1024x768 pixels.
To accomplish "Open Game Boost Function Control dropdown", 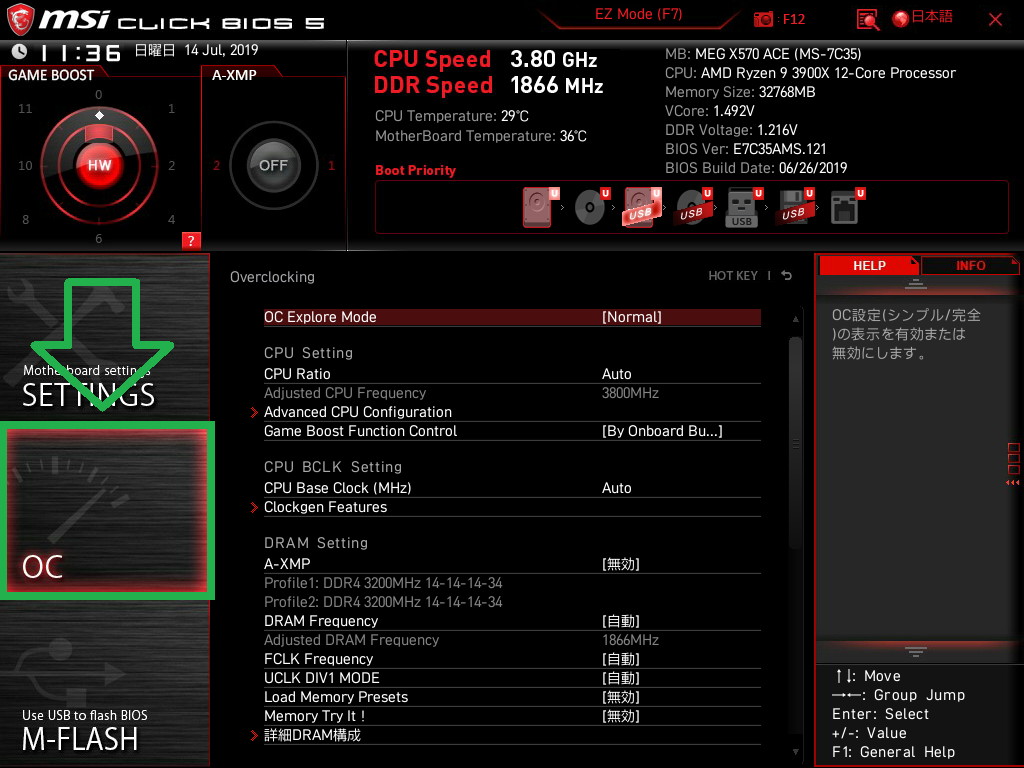I will coord(512,431).
